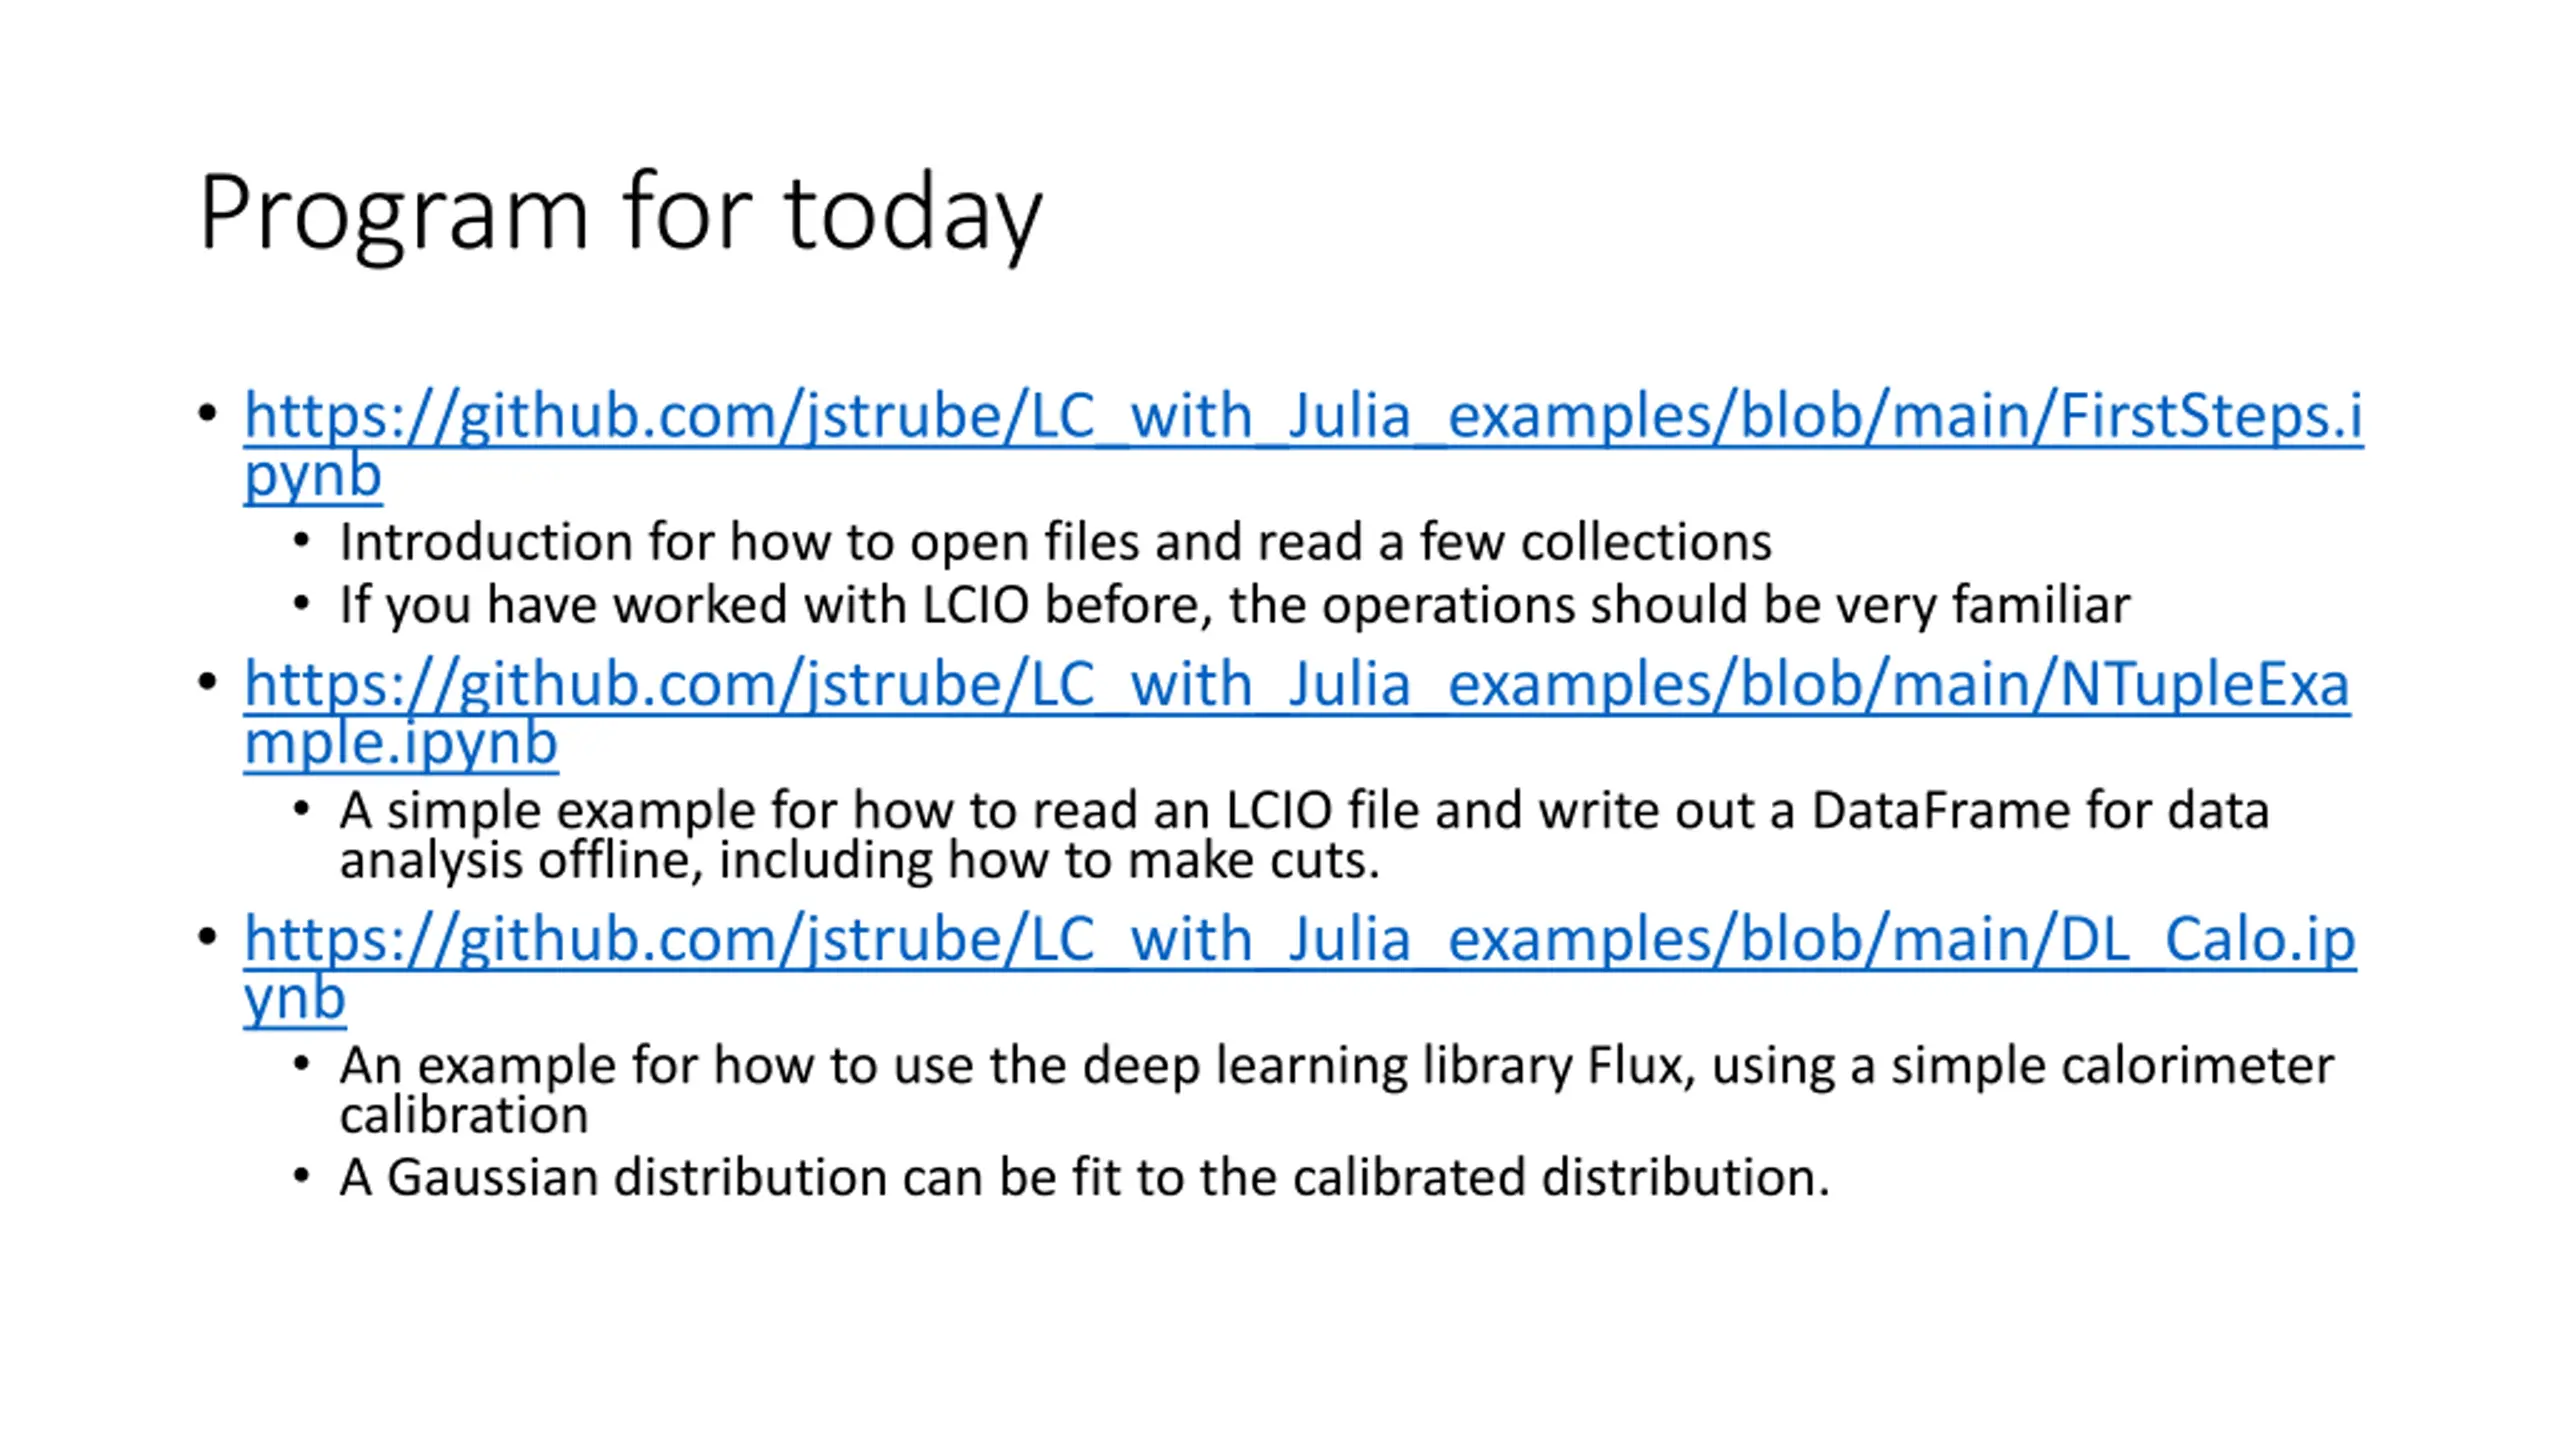Click the wrapped 'ynb' ending of DL_Calo link
This screenshot has width=2560, height=1440.
[295, 998]
